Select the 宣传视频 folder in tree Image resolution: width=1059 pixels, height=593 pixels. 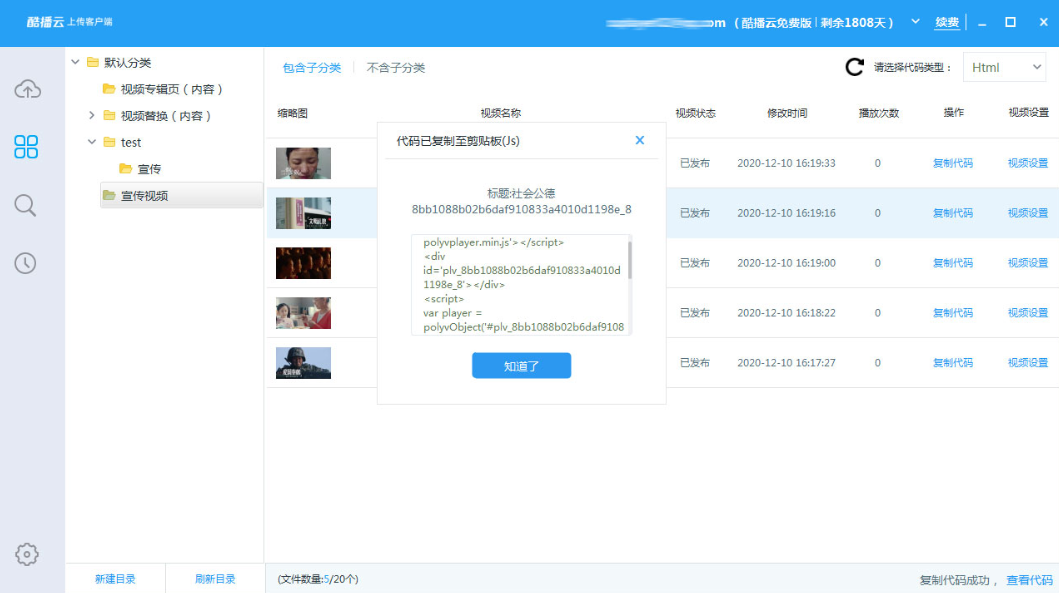144,196
